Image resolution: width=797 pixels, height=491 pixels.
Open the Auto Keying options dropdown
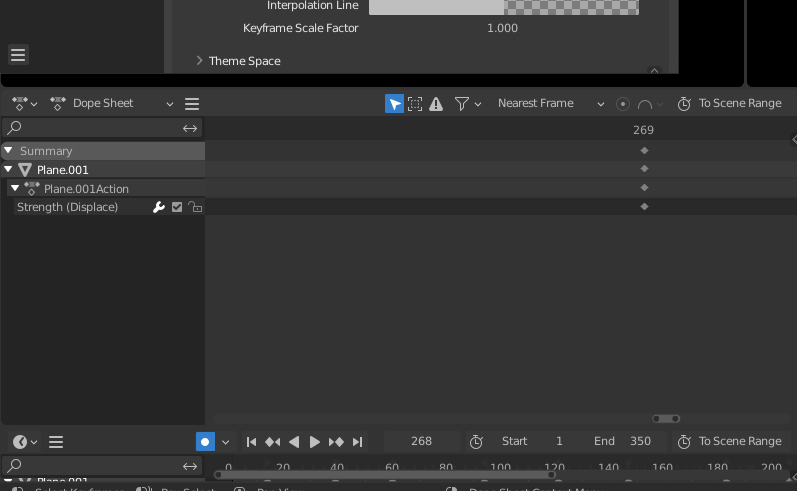226,442
